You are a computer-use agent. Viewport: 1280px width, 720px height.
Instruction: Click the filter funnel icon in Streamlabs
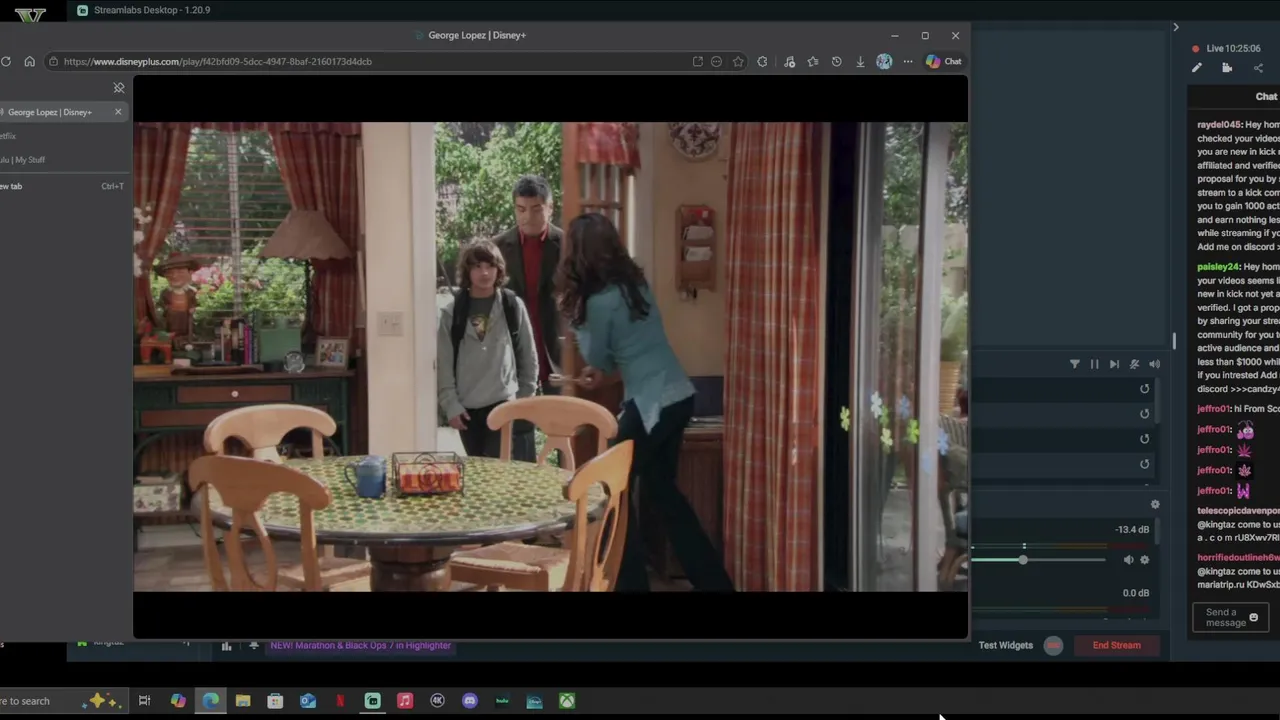[1075, 364]
